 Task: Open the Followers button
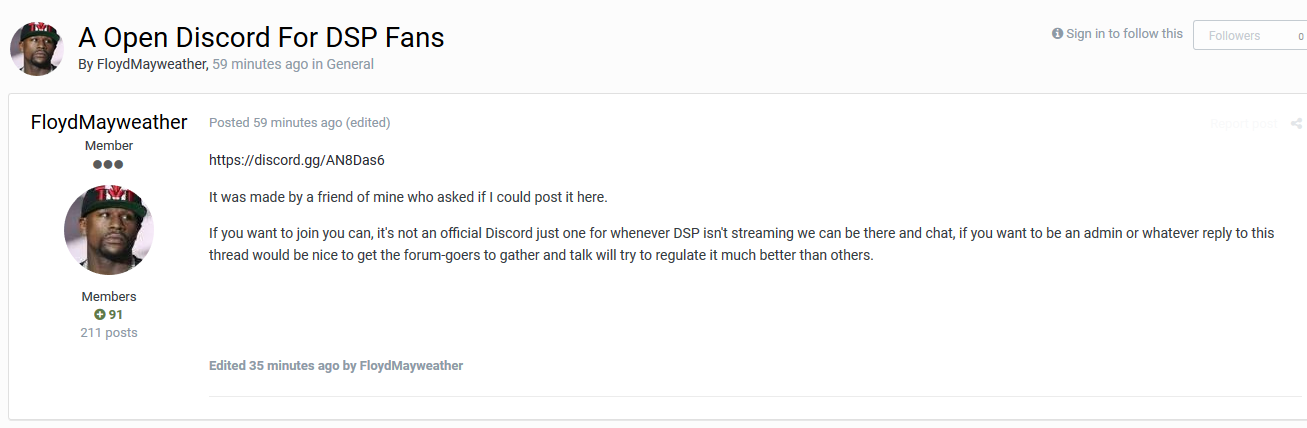[1250, 35]
